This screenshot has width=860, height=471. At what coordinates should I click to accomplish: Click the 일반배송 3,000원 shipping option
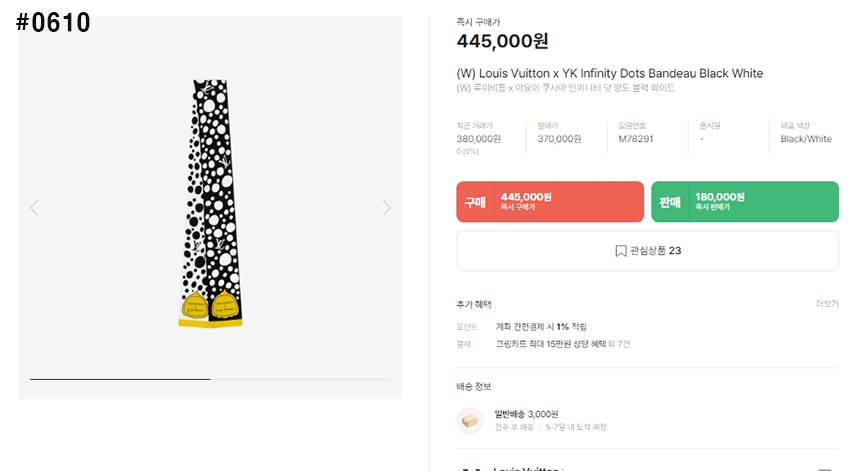click(x=526, y=413)
